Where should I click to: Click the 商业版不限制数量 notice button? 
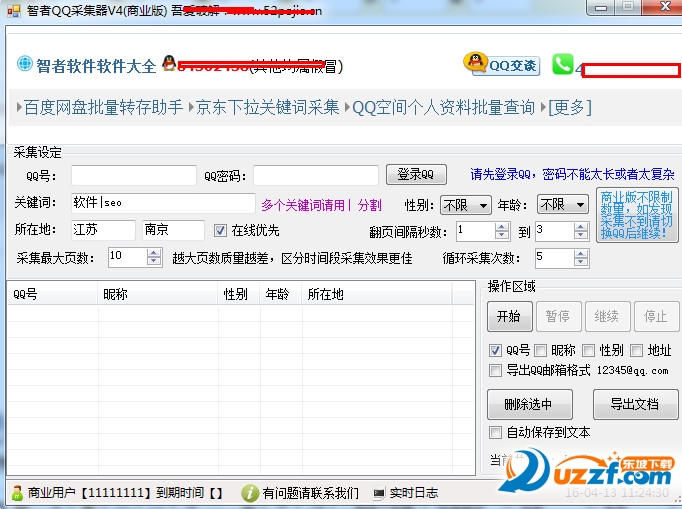tap(637, 215)
